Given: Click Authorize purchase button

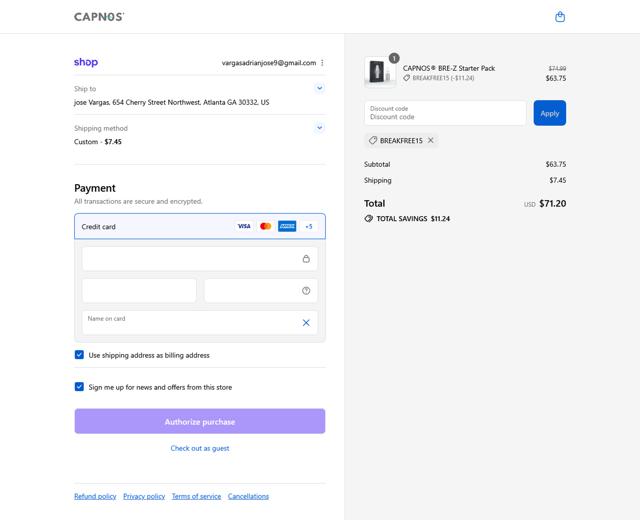Looking at the screenshot, I should point(200,421).
